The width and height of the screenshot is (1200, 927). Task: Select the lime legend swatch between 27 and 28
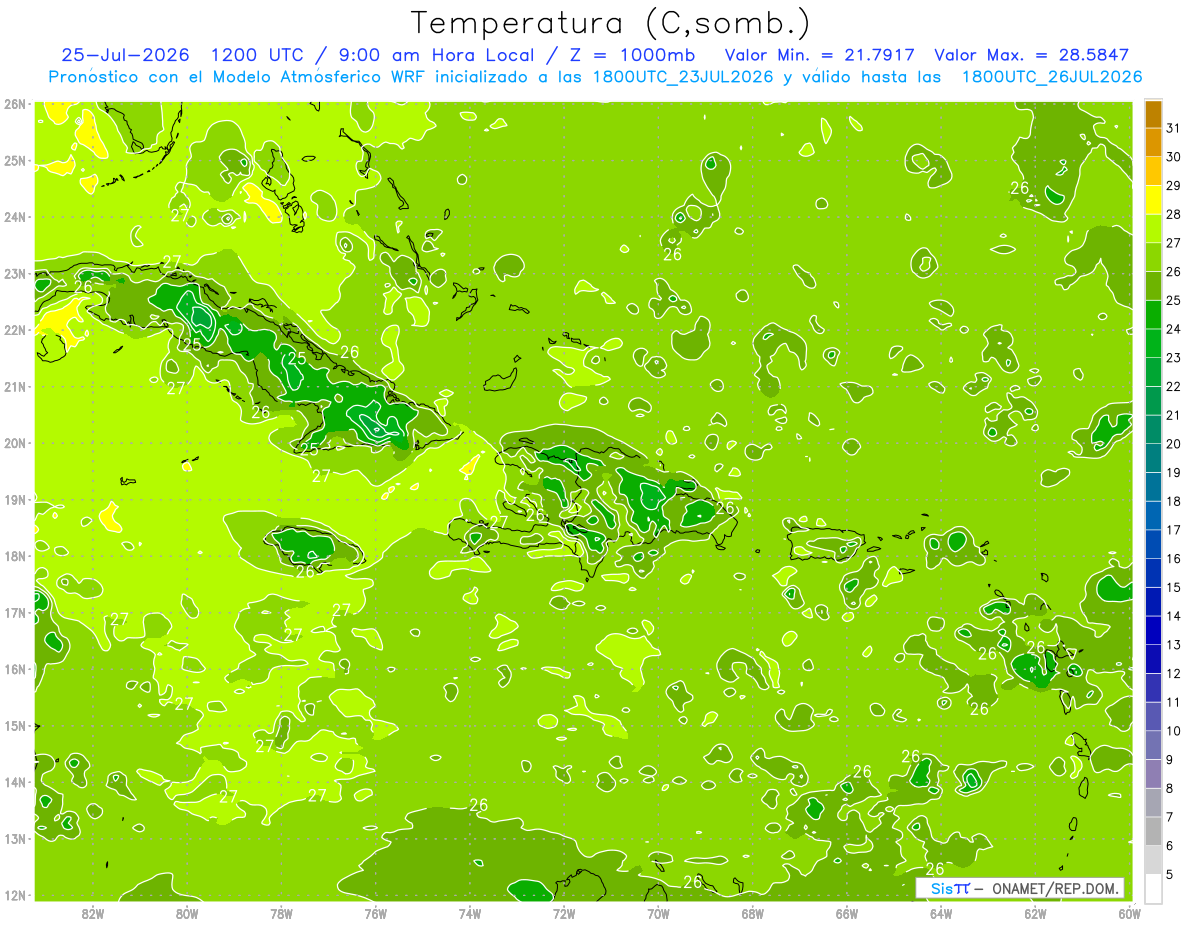1153,229
